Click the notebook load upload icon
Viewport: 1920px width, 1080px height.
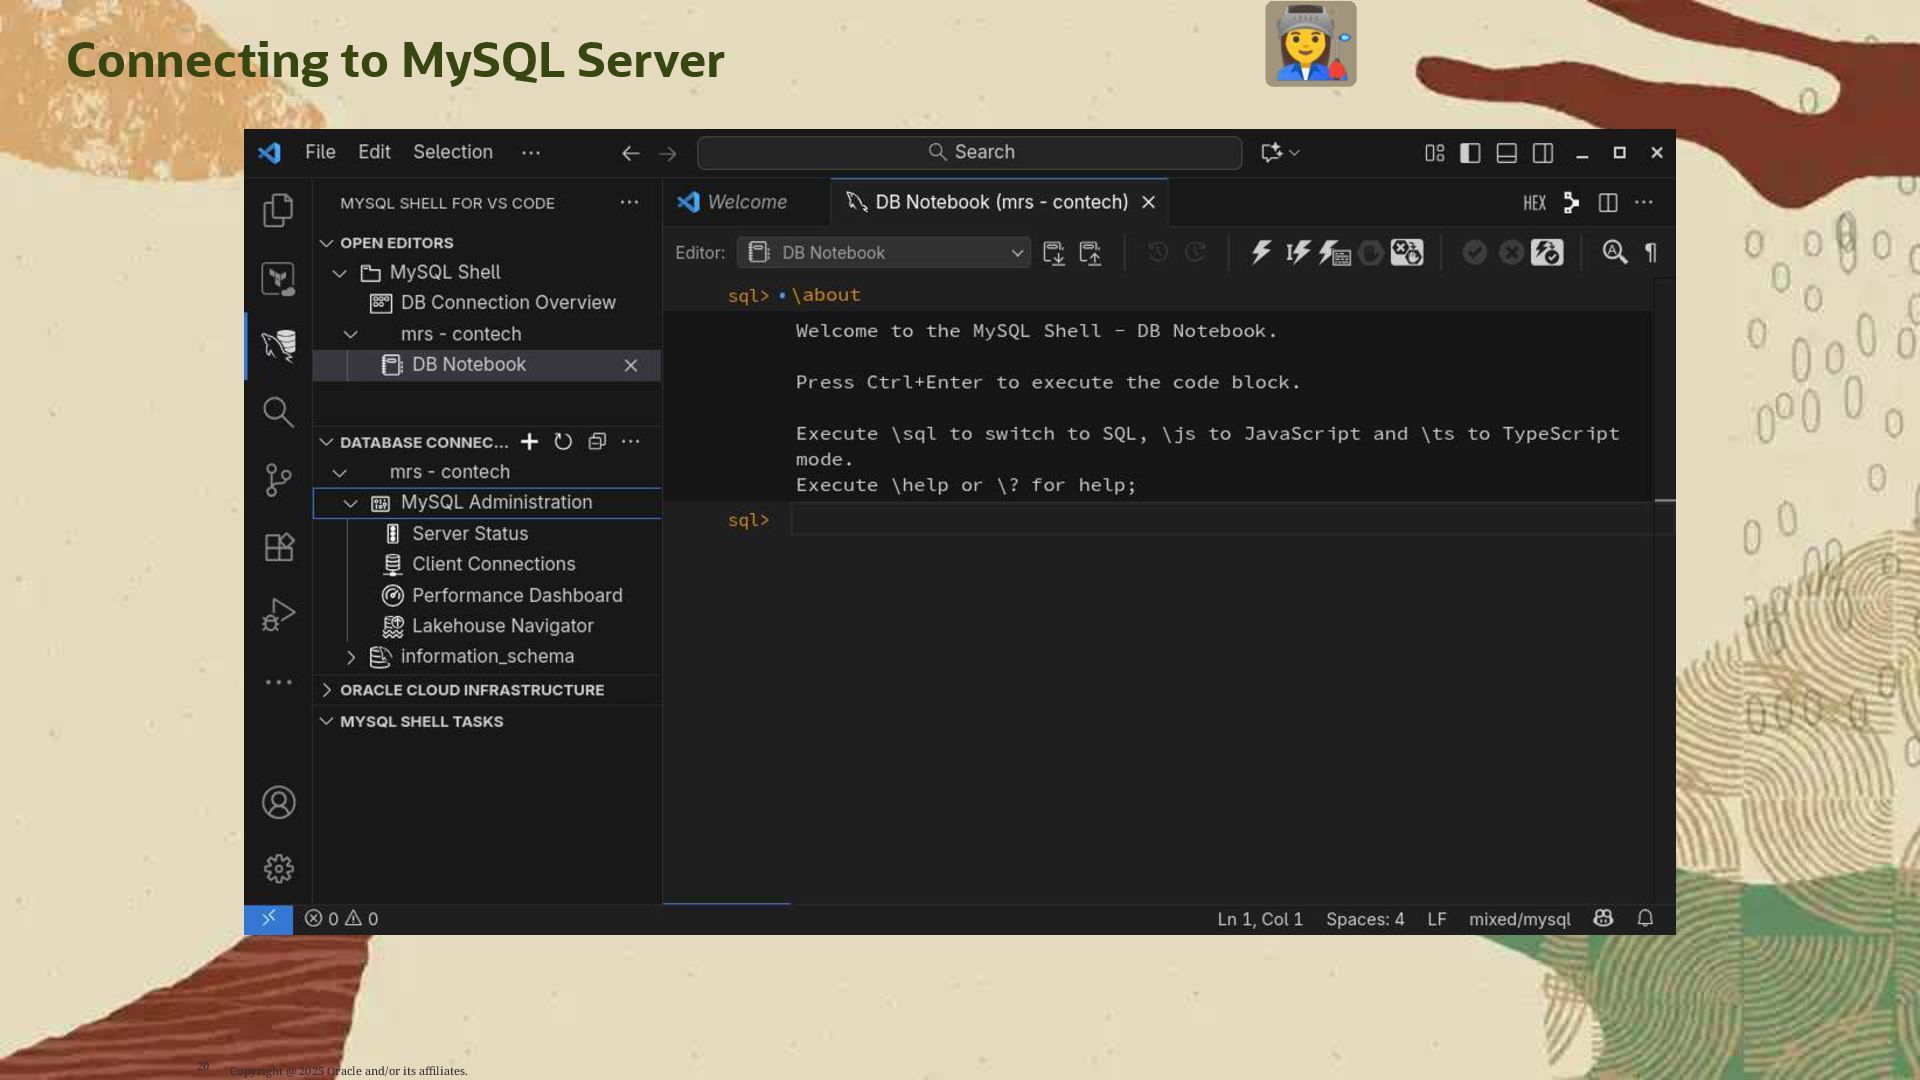click(1090, 253)
